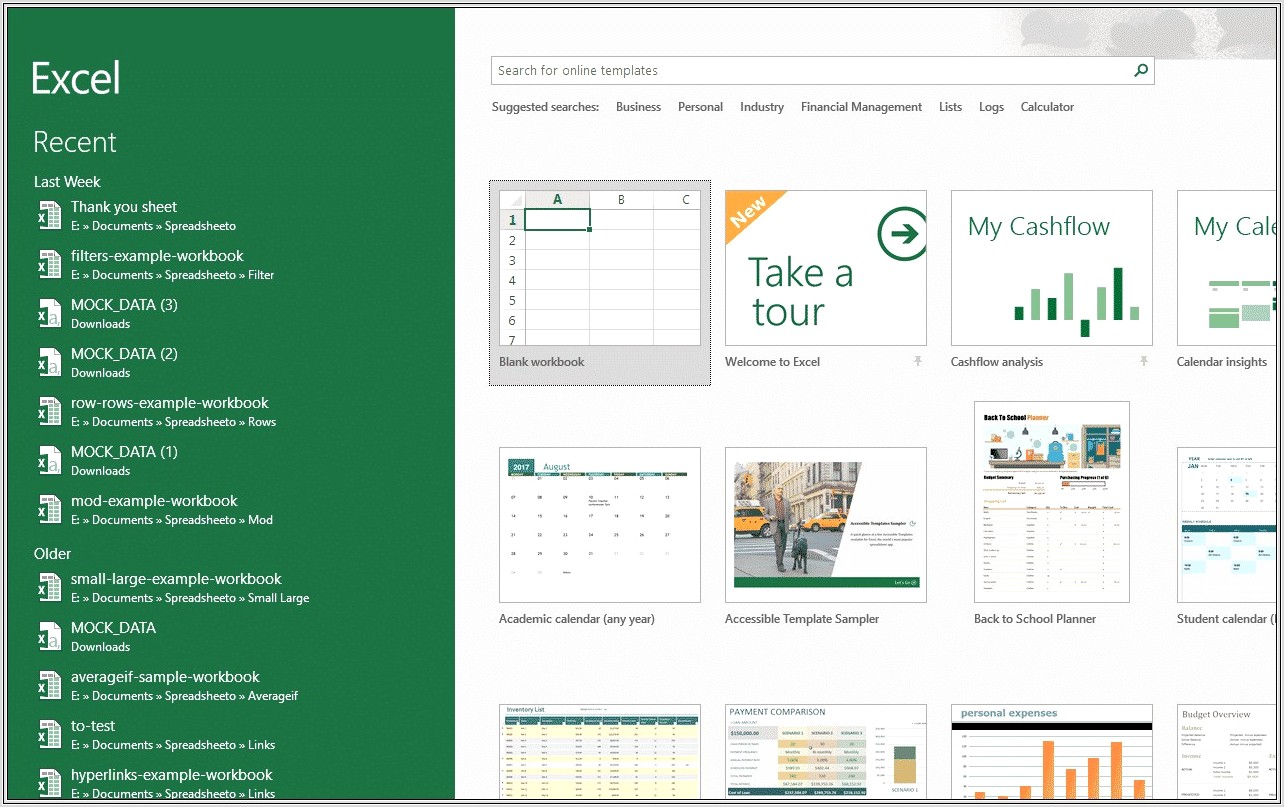
Task: Click the Cashflow analysis label
Action: [997, 362]
